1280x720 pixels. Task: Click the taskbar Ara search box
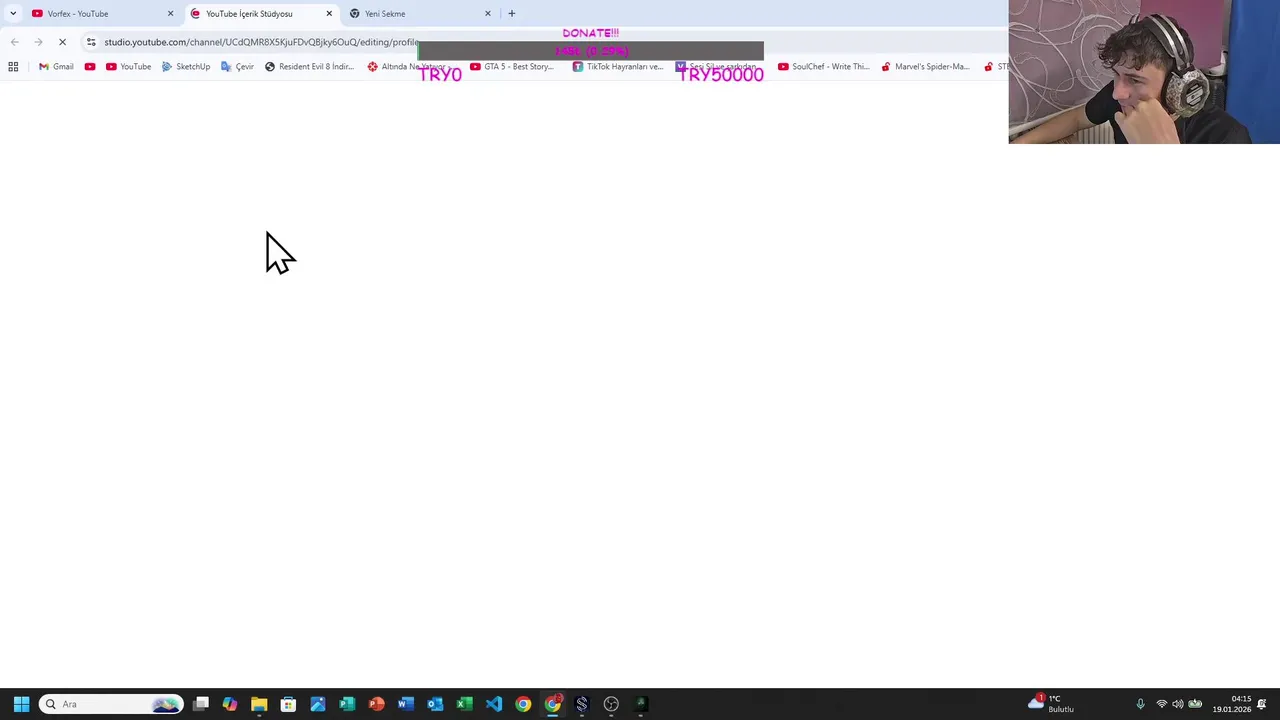point(111,704)
